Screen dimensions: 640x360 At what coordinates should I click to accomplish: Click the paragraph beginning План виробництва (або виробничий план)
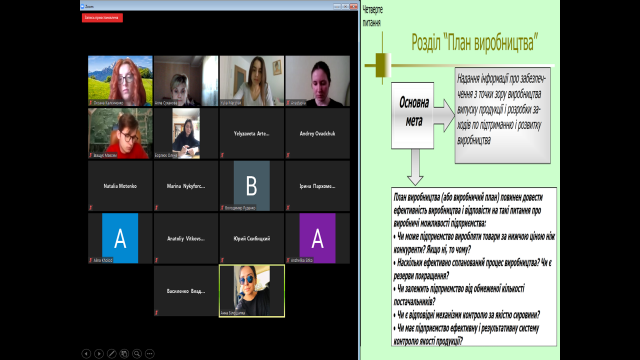(x=469, y=210)
